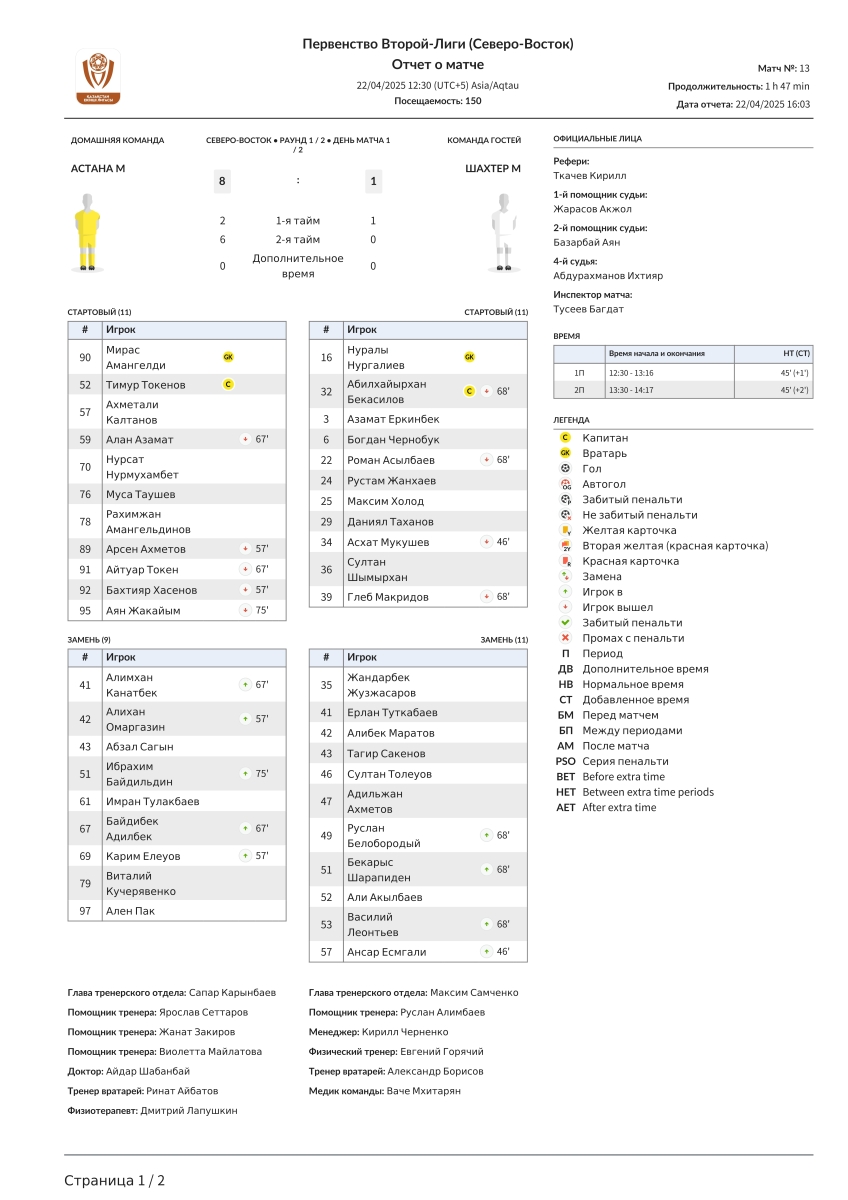Image resolution: width=848 pixels, height=1200 pixels.
Task: Click the 2П row in time table
Action: tap(682, 390)
